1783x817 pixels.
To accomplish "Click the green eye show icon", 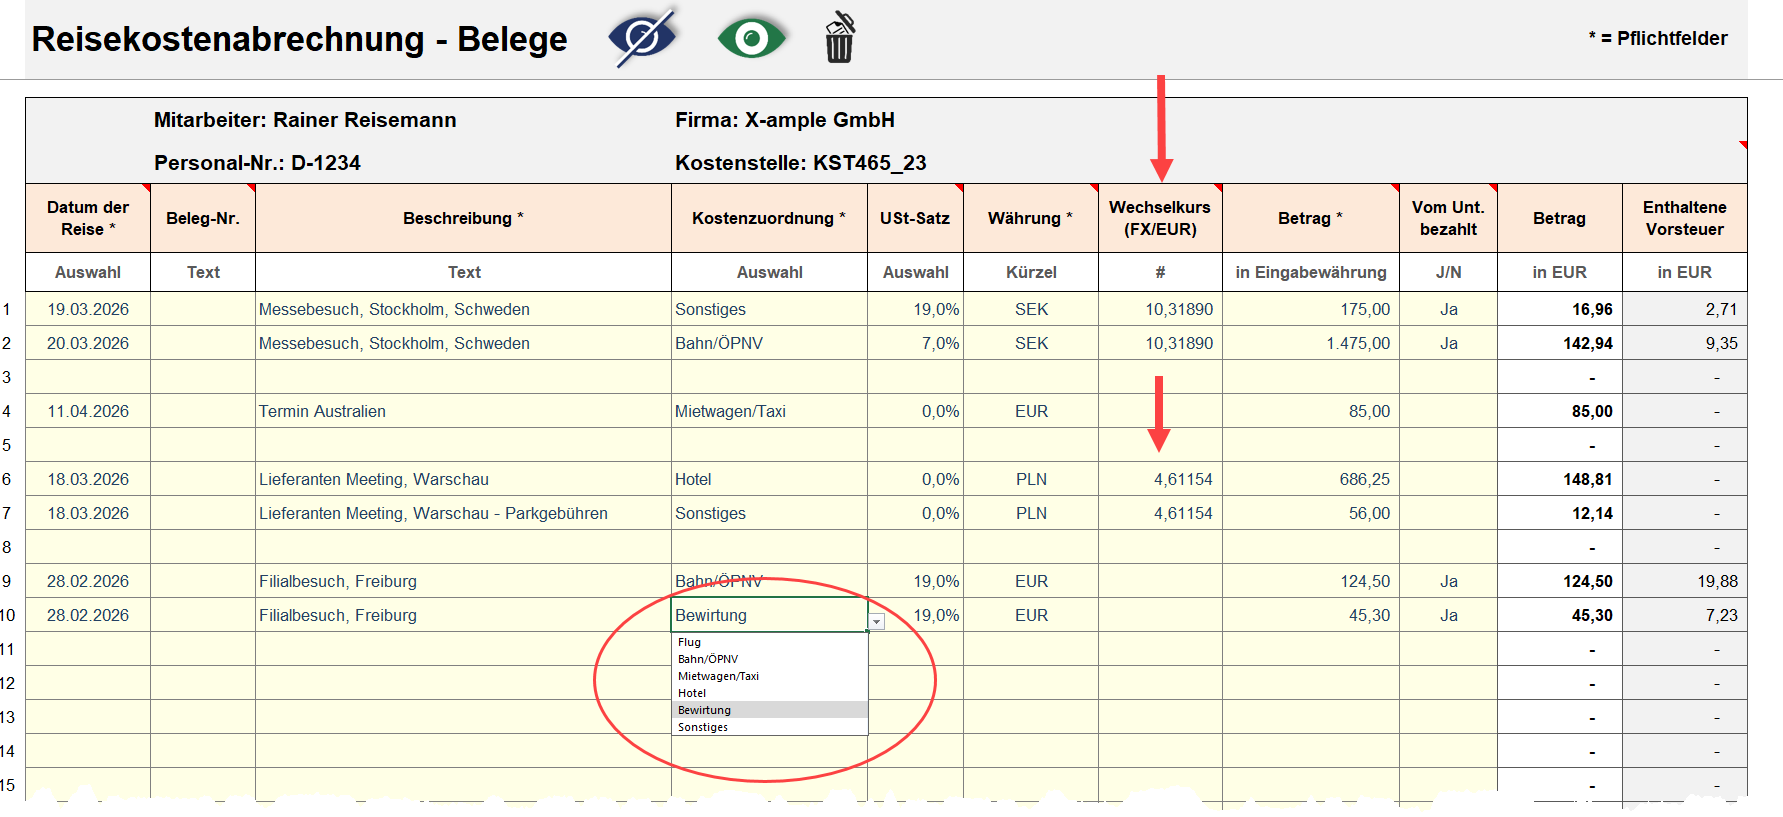I will 751,38.
